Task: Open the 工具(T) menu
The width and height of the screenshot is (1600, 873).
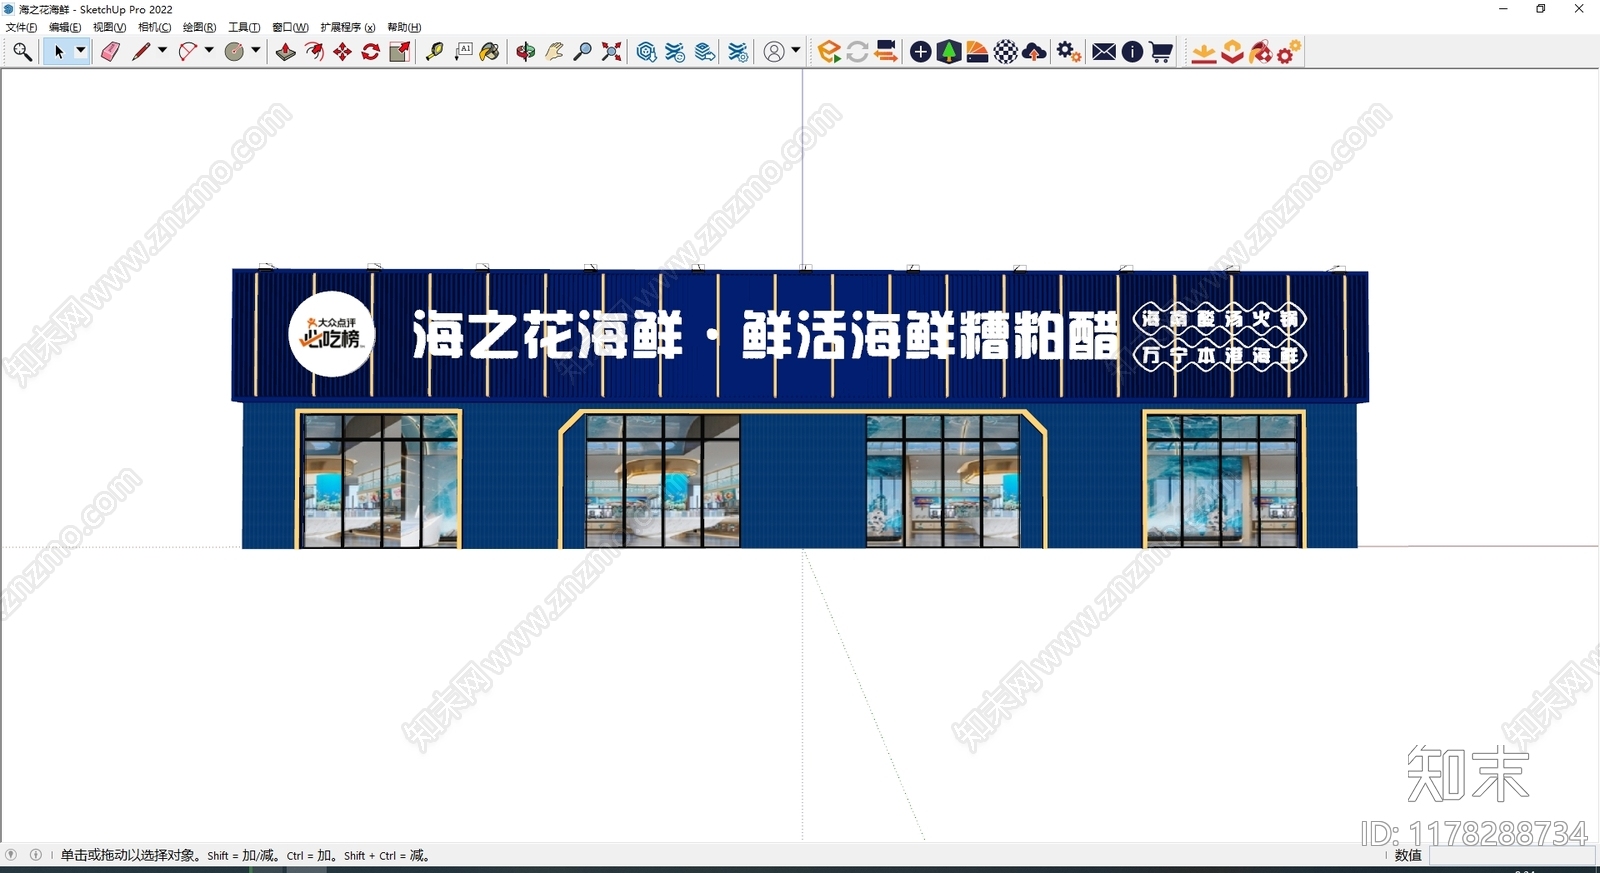Action: point(244,27)
